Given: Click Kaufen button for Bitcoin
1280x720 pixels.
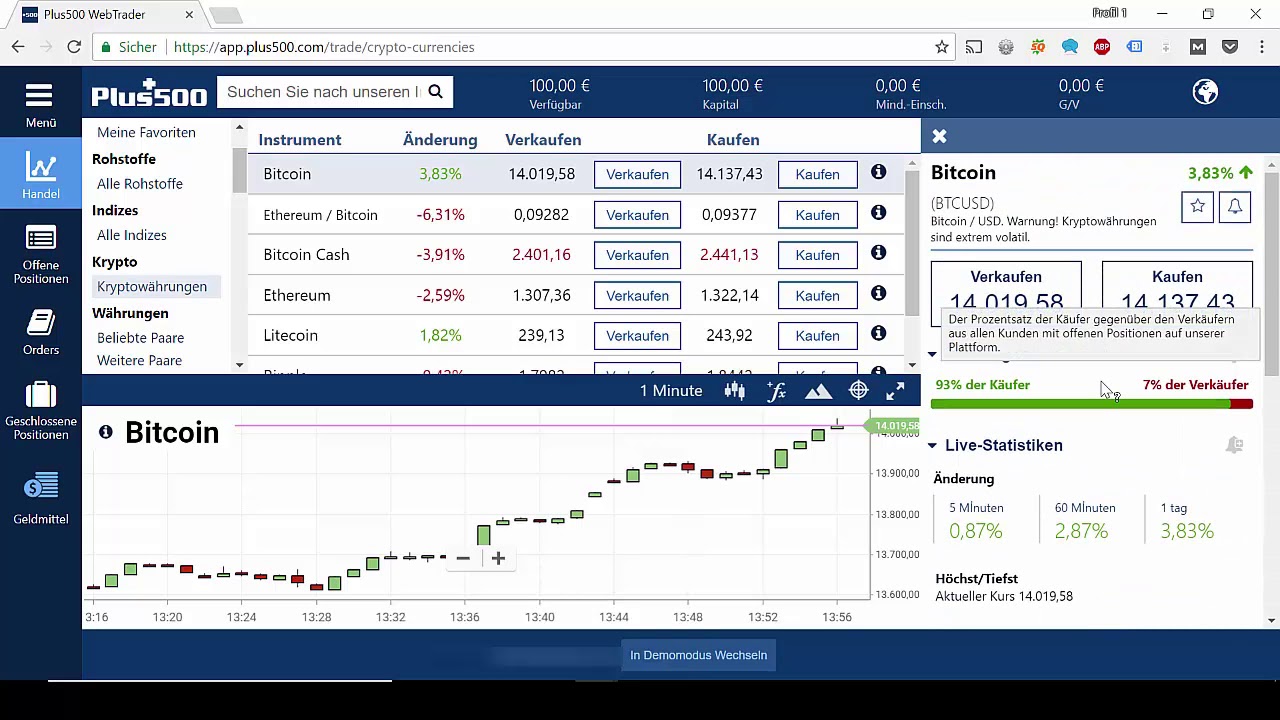Looking at the screenshot, I should click(817, 174).
